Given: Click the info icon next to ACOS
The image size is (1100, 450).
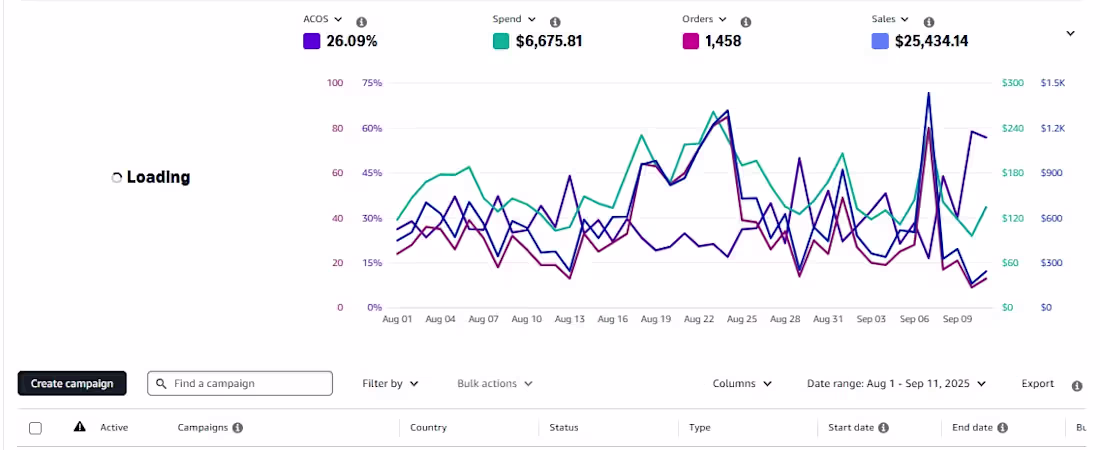Looking at the screenshot, I should (361, 22).
